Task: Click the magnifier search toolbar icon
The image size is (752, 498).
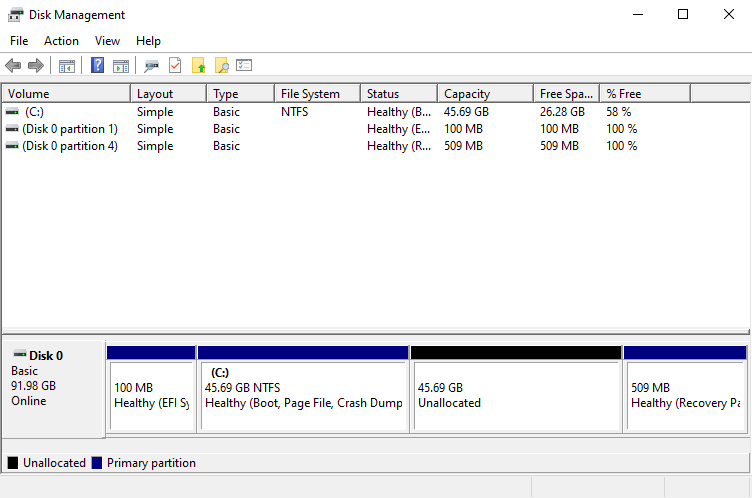Action: 221,66
